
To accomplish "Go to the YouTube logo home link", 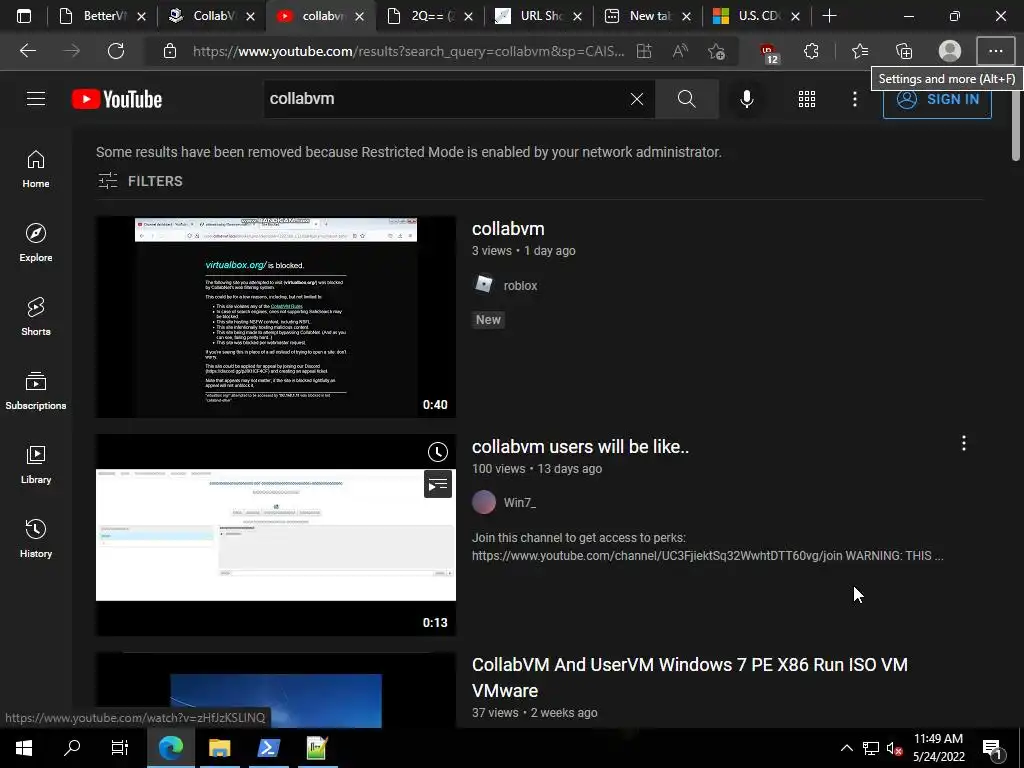I will (117, 99).
